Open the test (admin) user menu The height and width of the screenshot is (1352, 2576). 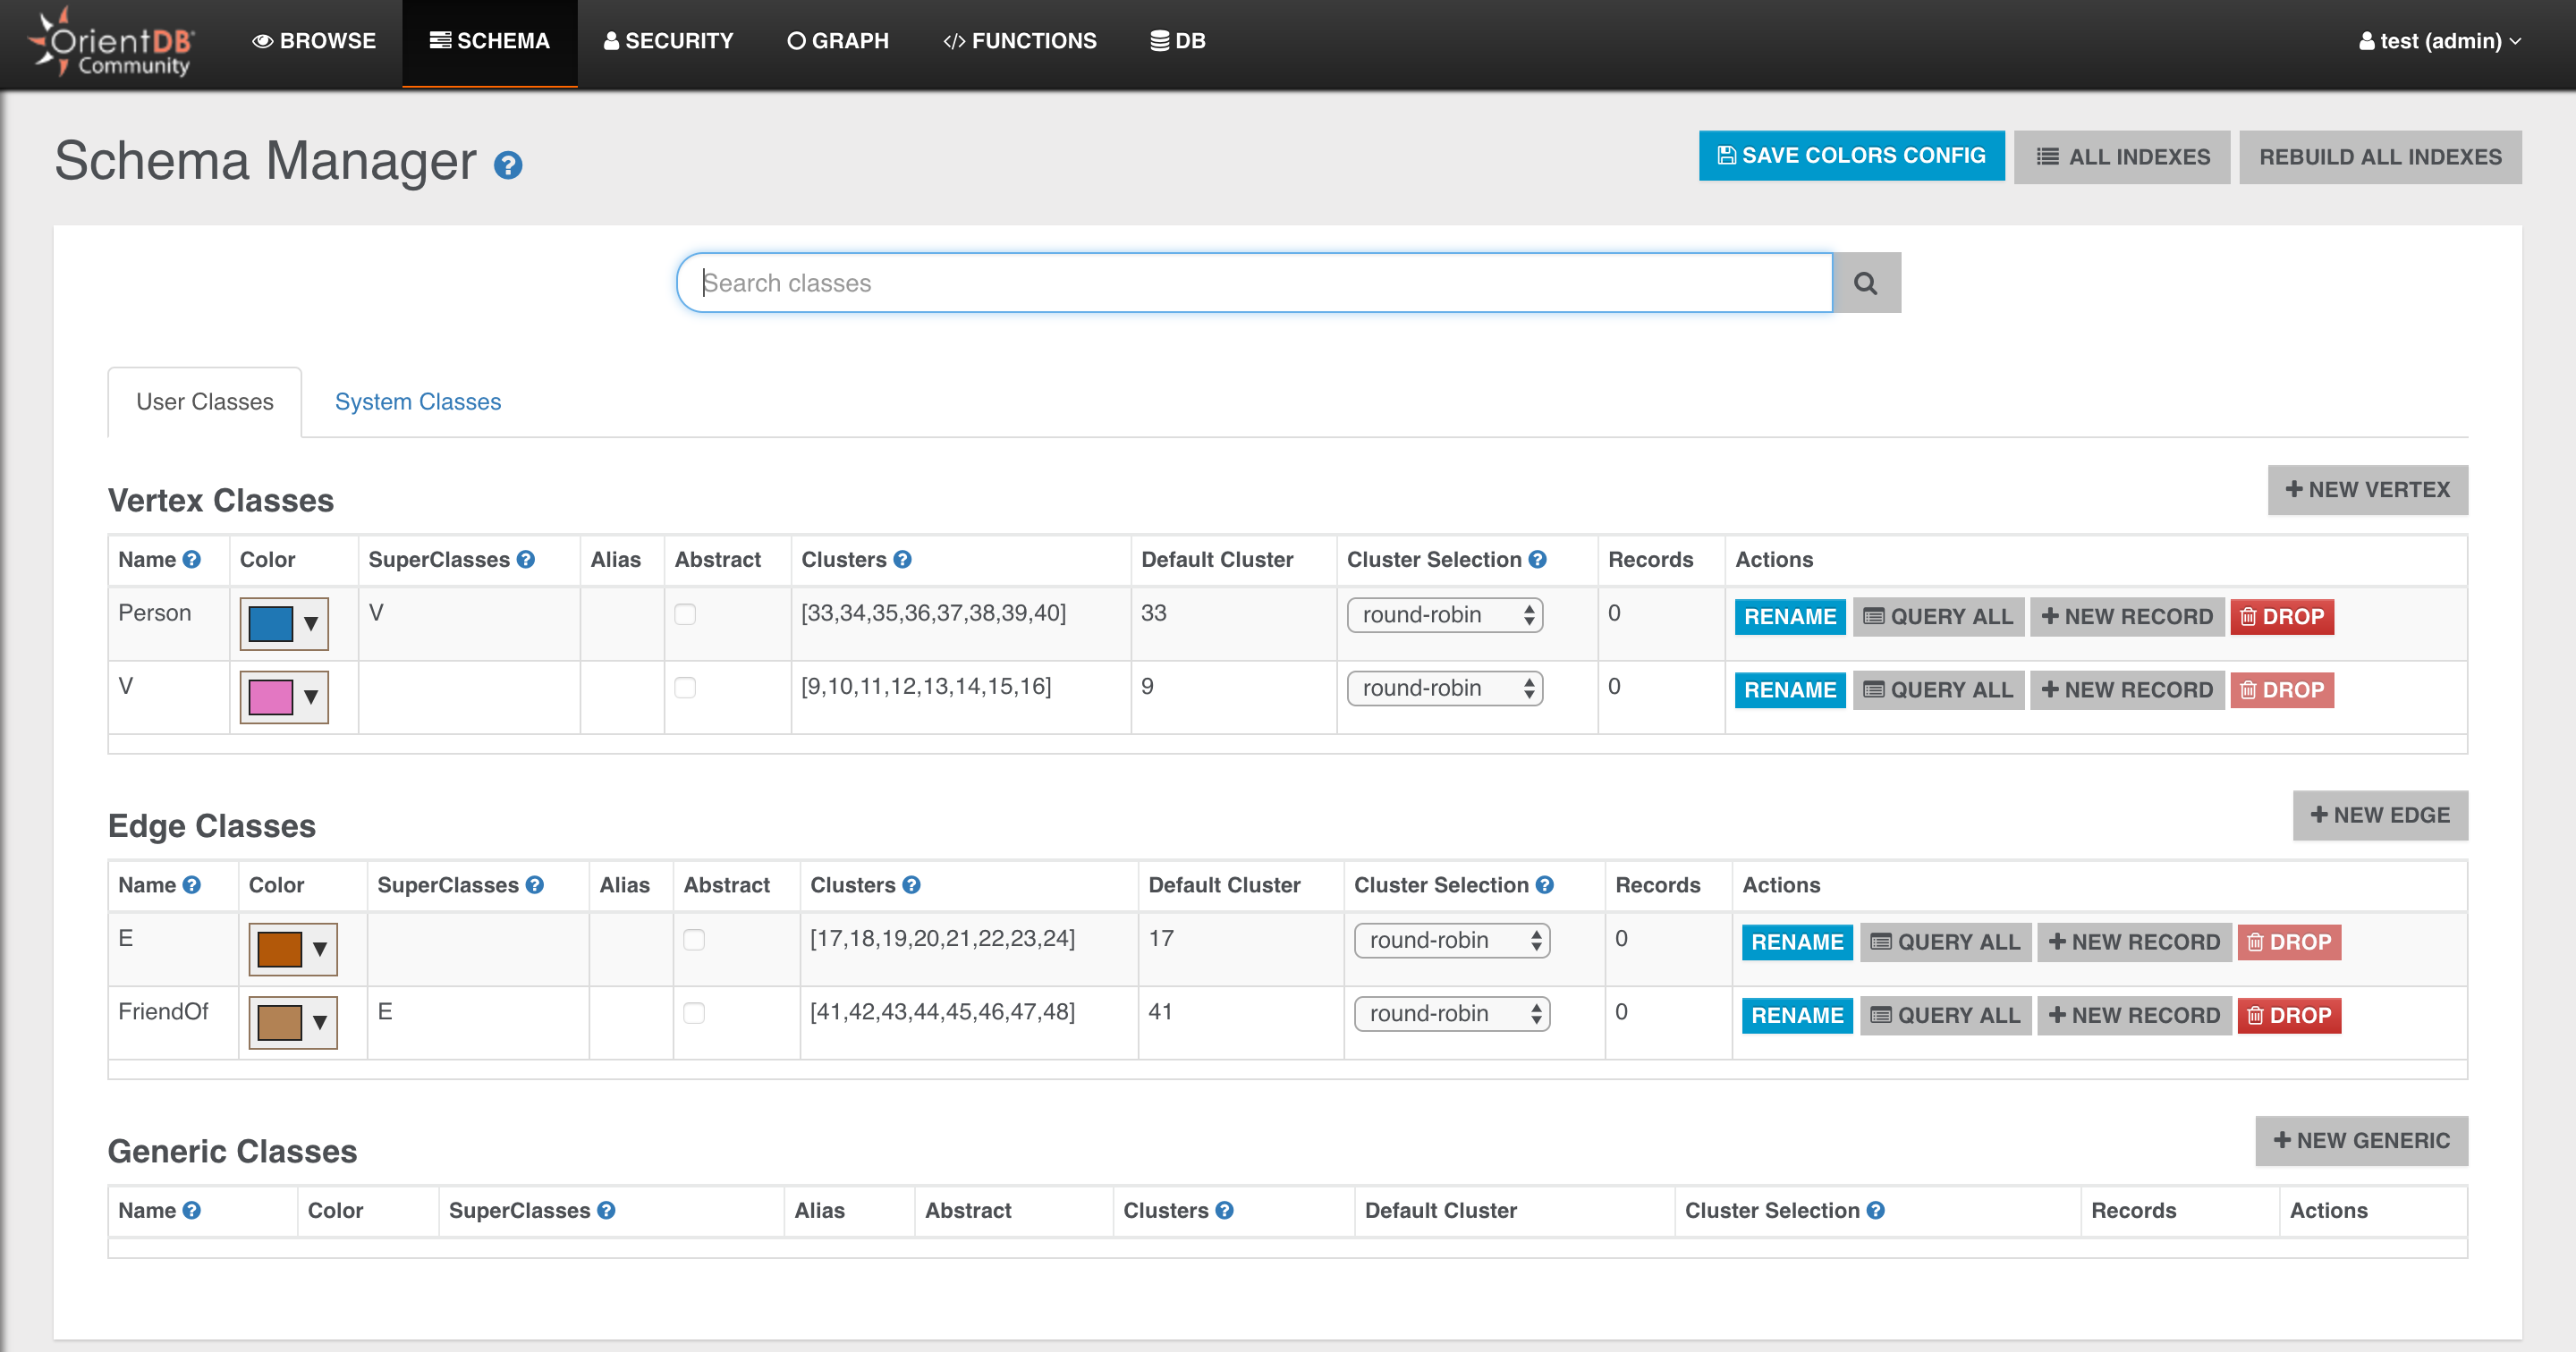coord(2440,41)
